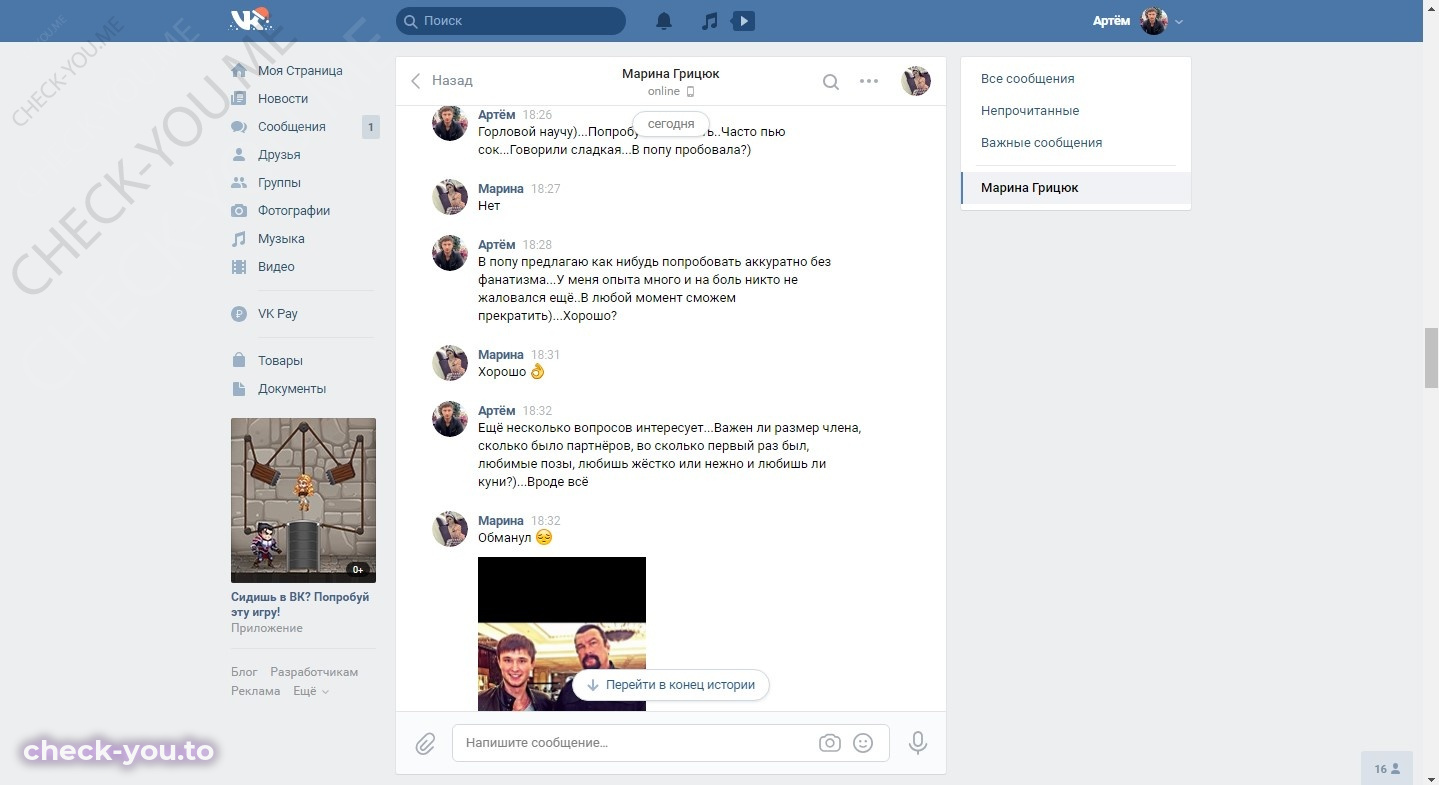The width and height of the screenshot is (1439, 785).
Task: Open Артём's avatar on the 18:28 message
Action: pyautogui.click(x=450, y=253)
